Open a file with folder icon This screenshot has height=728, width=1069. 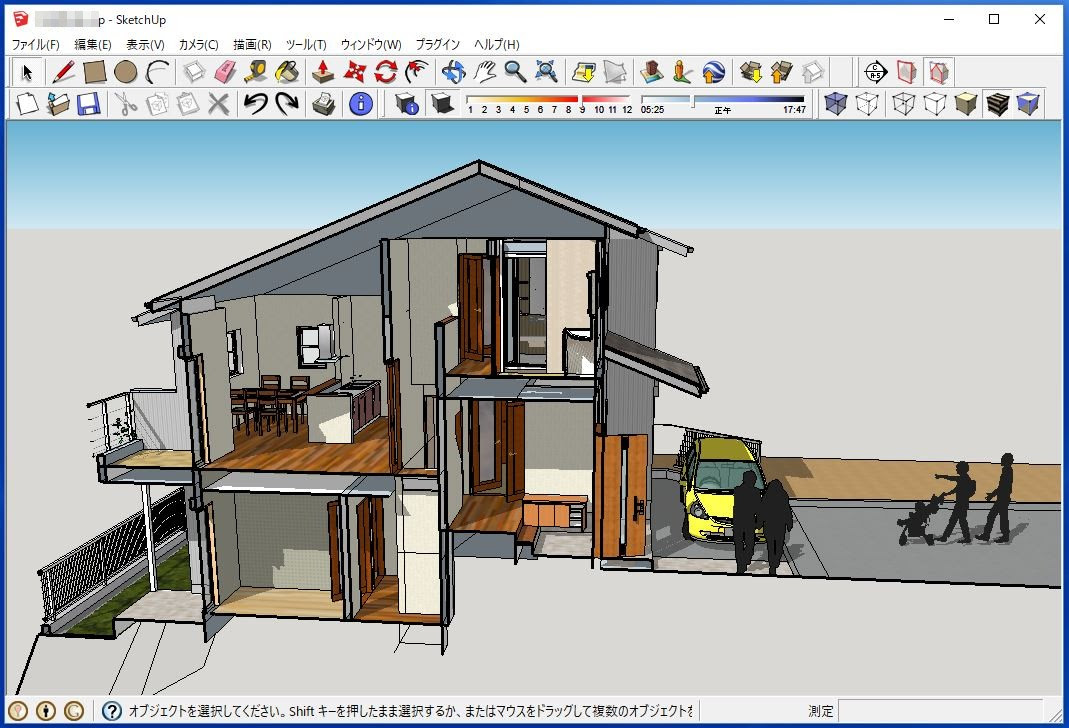pos(58,104)
